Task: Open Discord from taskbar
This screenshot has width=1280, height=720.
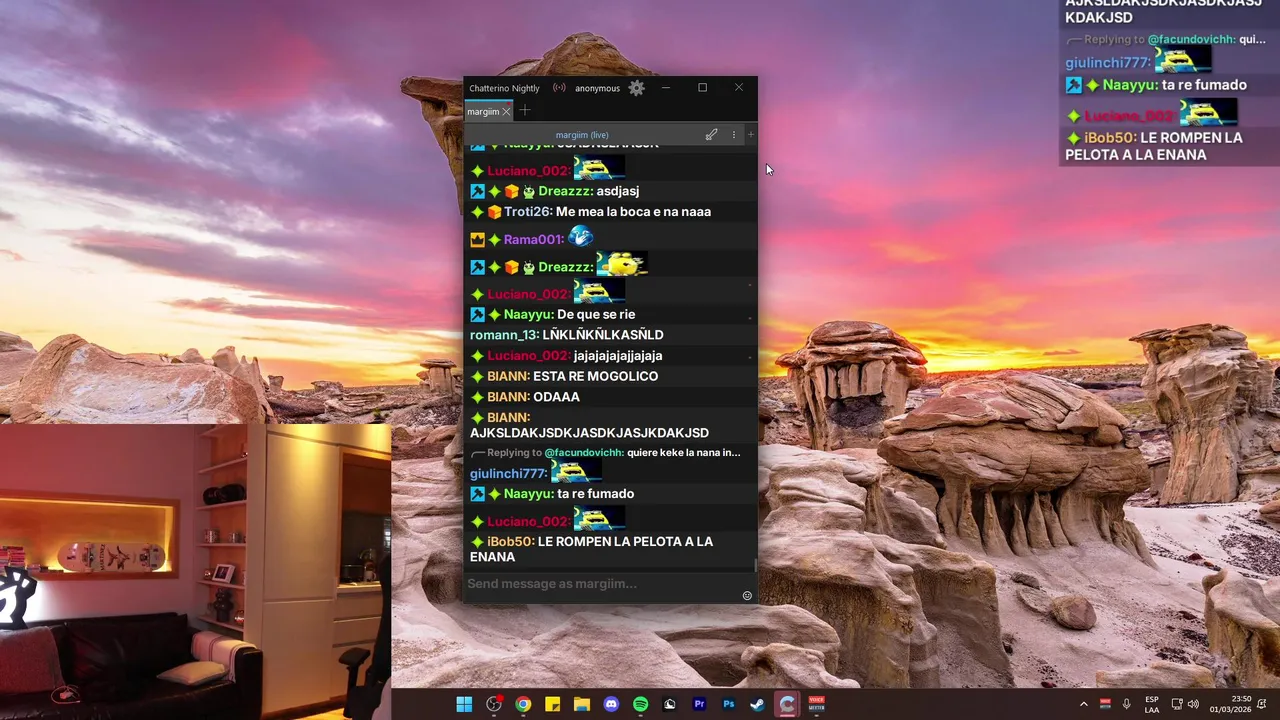Action: point(611,704)
